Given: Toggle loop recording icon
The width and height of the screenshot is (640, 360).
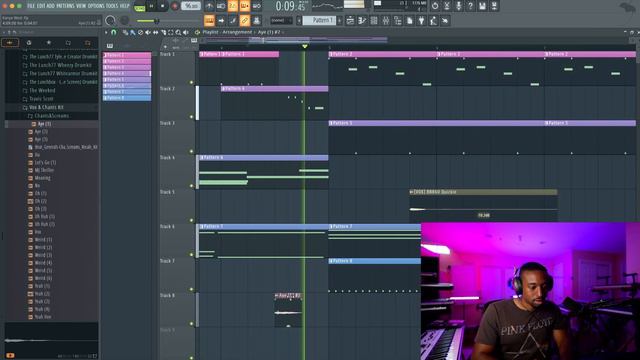Looking at the screenshot, I should click(x=256, y=6).
